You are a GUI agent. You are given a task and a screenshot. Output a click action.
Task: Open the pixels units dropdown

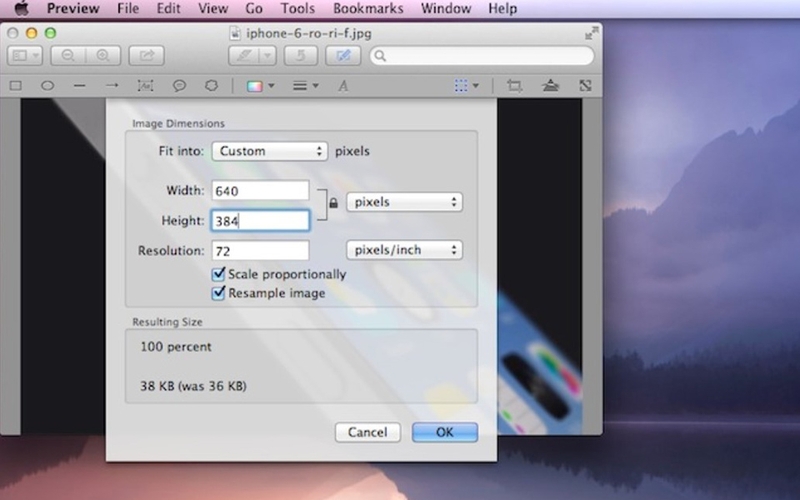pyautogui.click(x=405, y=202)
